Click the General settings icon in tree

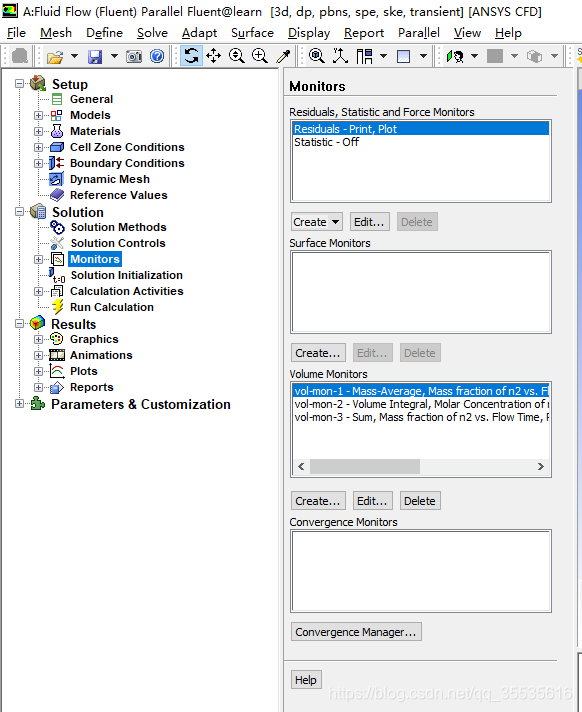pyautogui.click(x=57, y=99)
